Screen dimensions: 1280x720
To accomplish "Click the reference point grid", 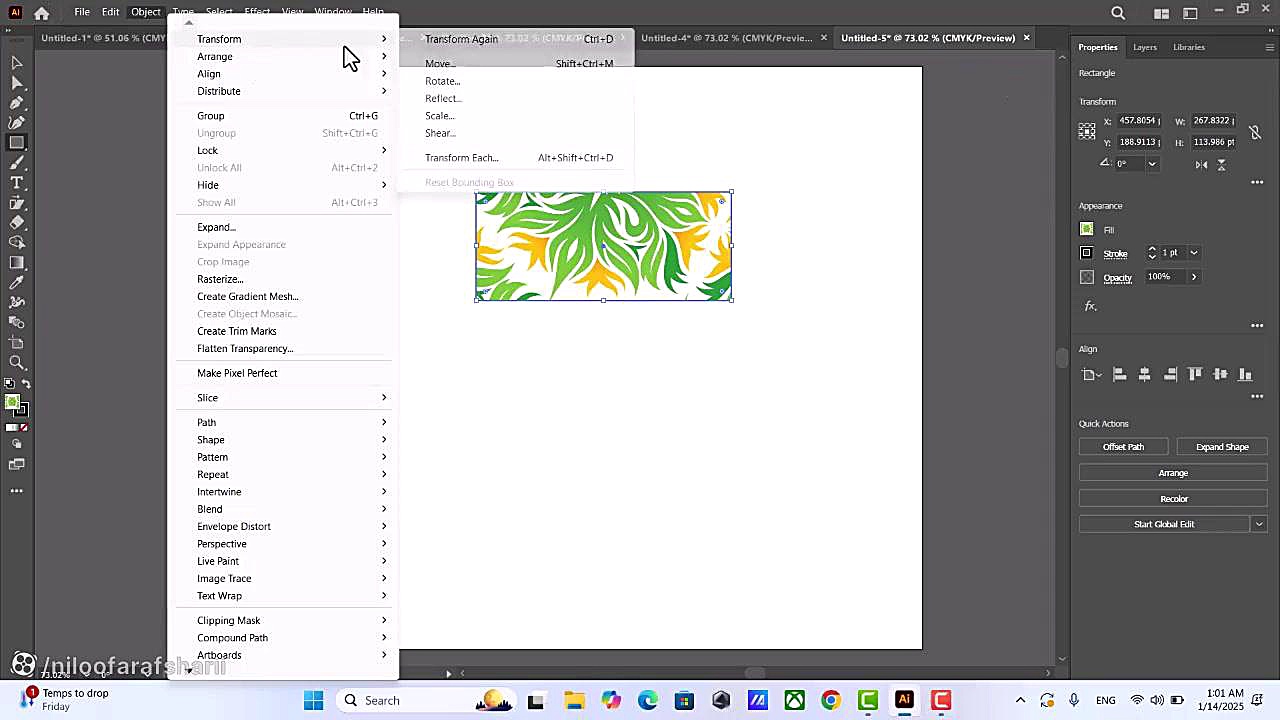I will click(1087, 131).
